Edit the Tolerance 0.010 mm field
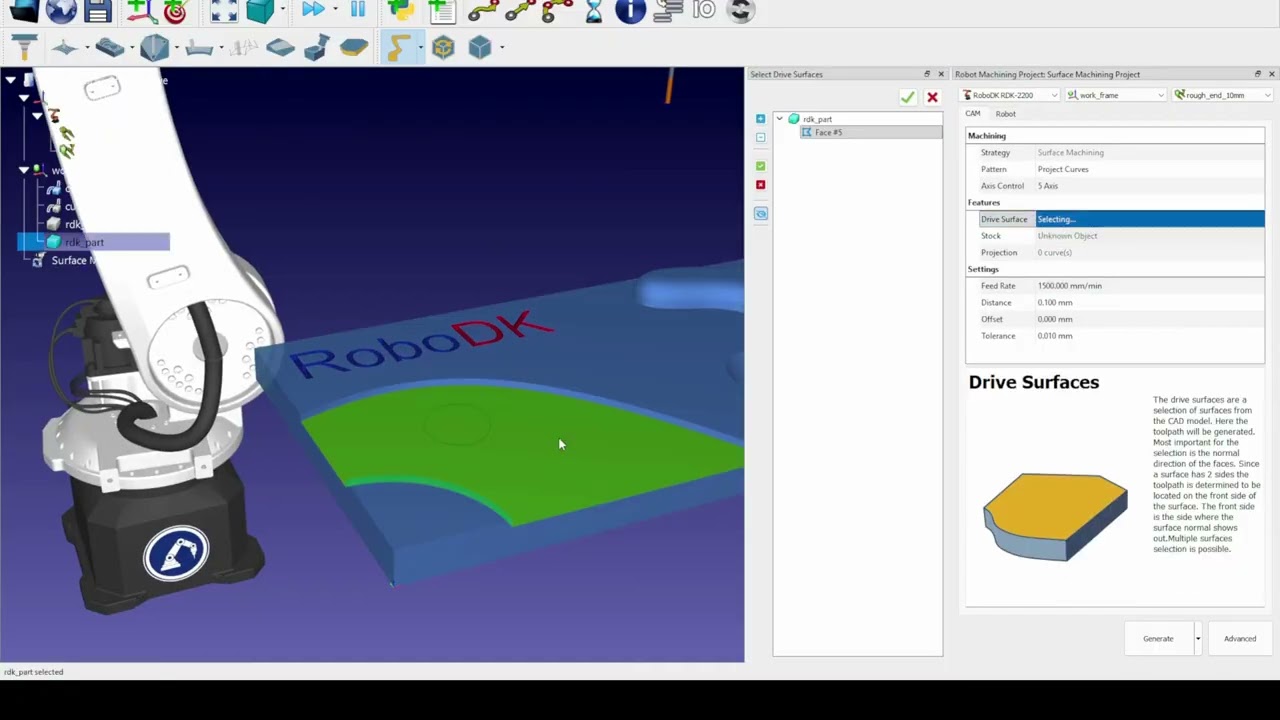The width and height of the screenshot is (1280, 720). (x=1150, y=336)
